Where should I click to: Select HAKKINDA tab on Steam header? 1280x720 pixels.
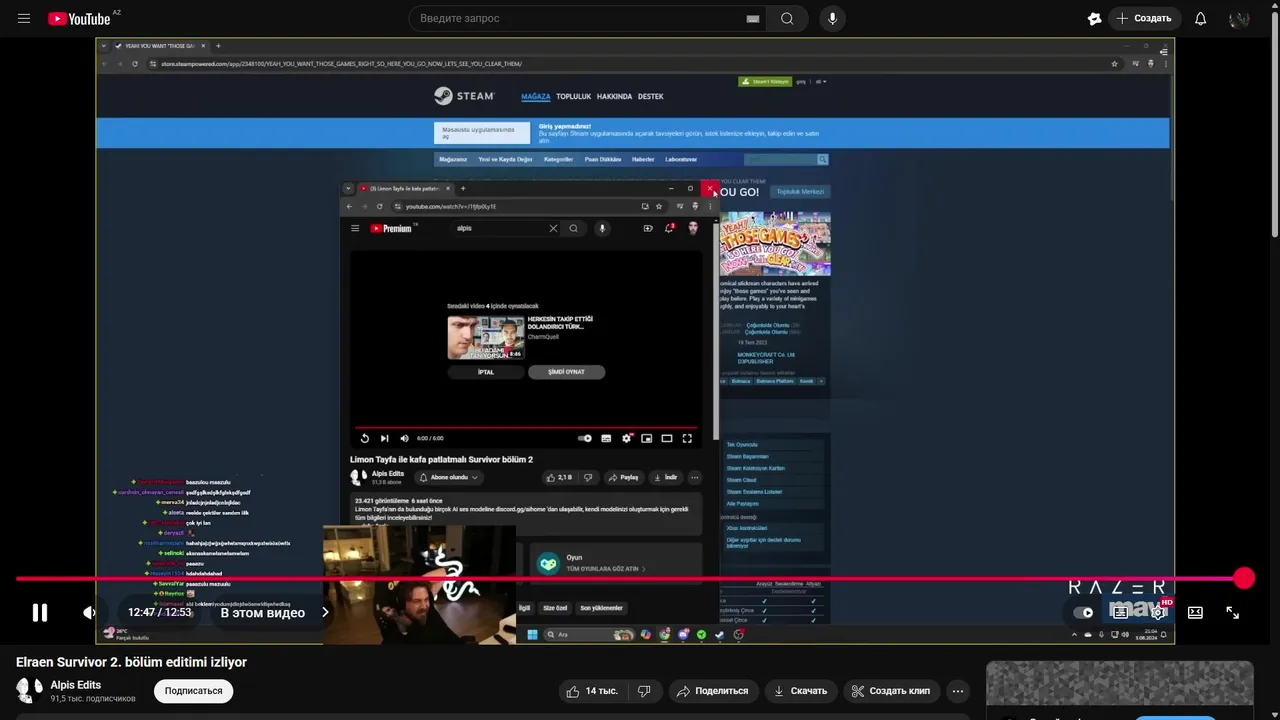pos(615,96)
